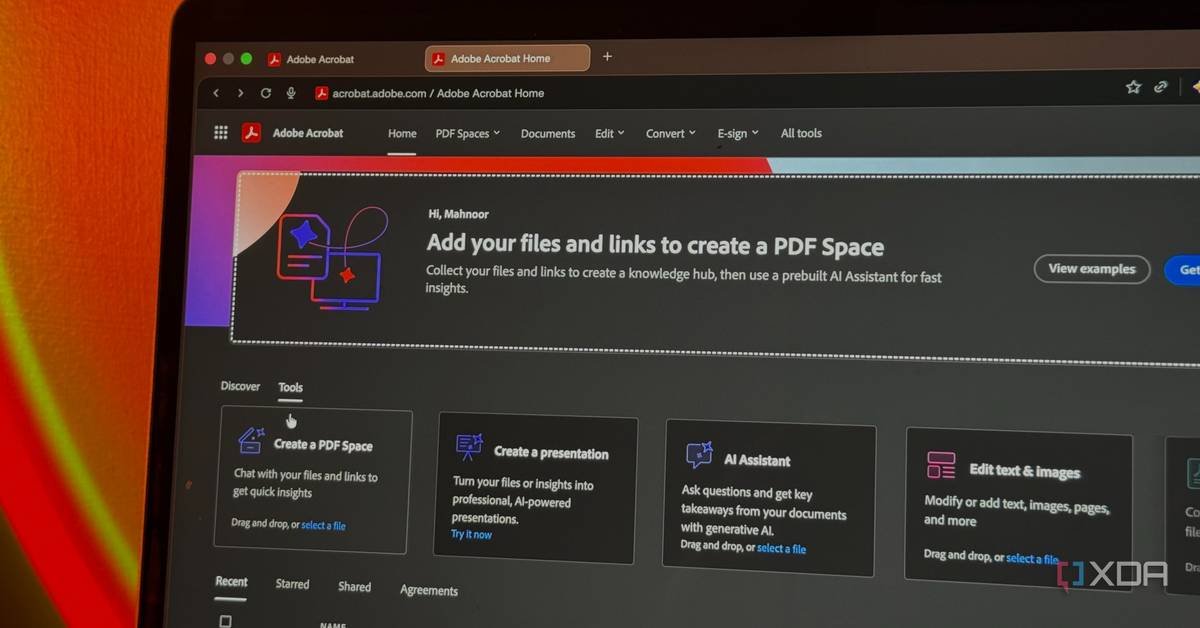Toggle the select-all checkbox in file list

pos(225,621)
